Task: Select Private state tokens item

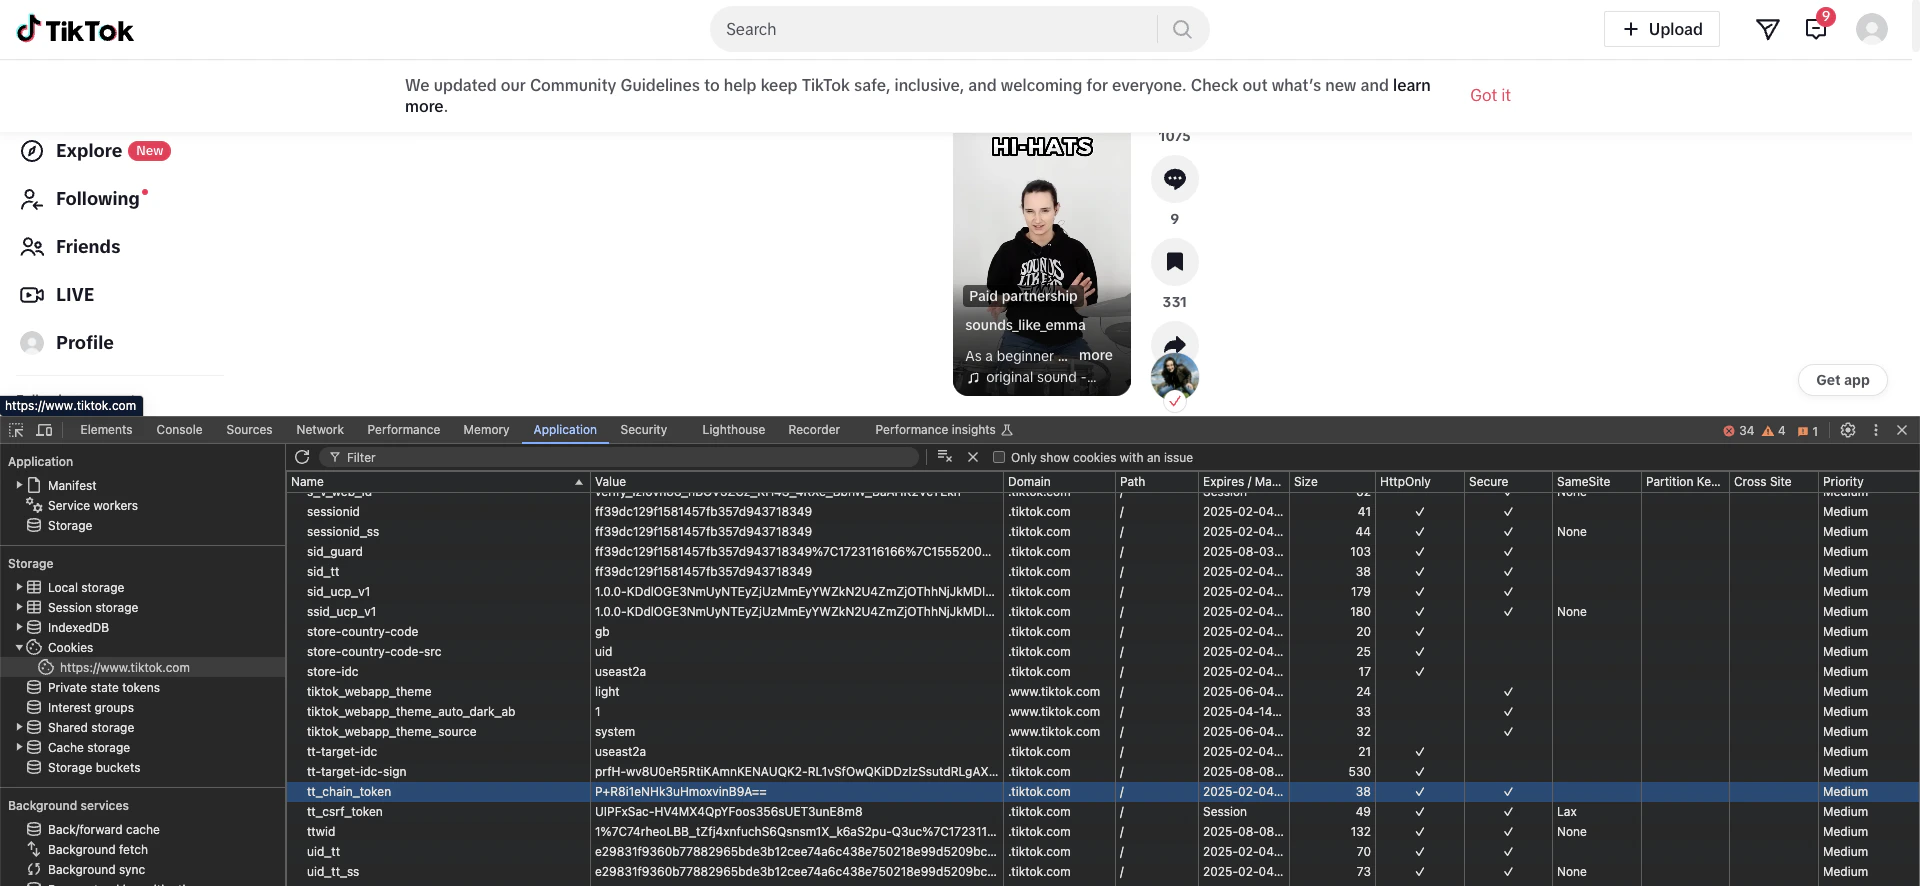Action: click(x=104, y=688)
